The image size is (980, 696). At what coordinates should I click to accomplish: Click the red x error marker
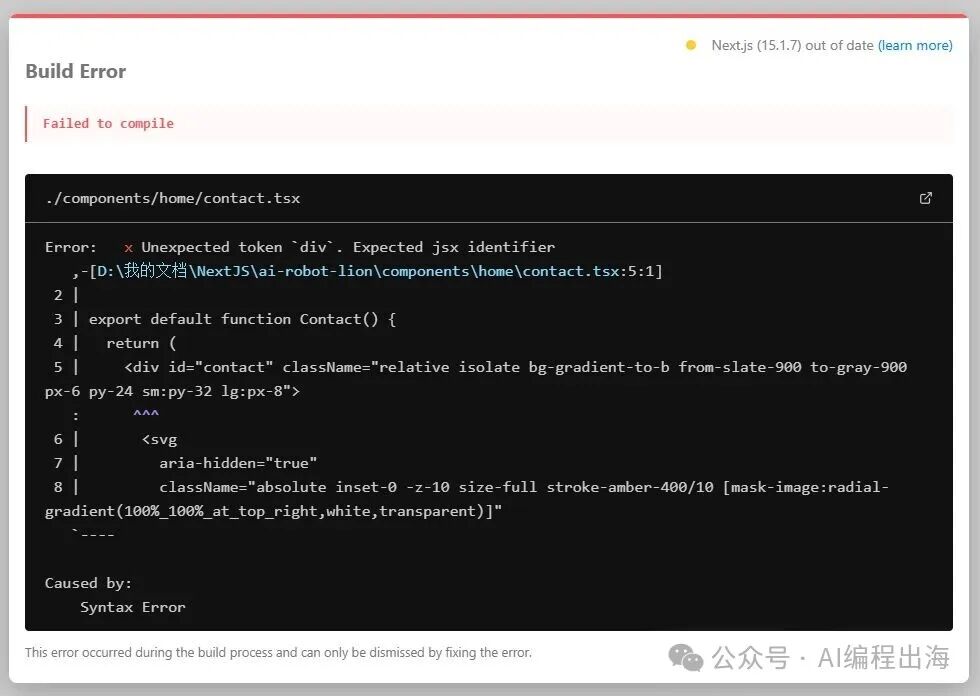[x=129, y=247]
